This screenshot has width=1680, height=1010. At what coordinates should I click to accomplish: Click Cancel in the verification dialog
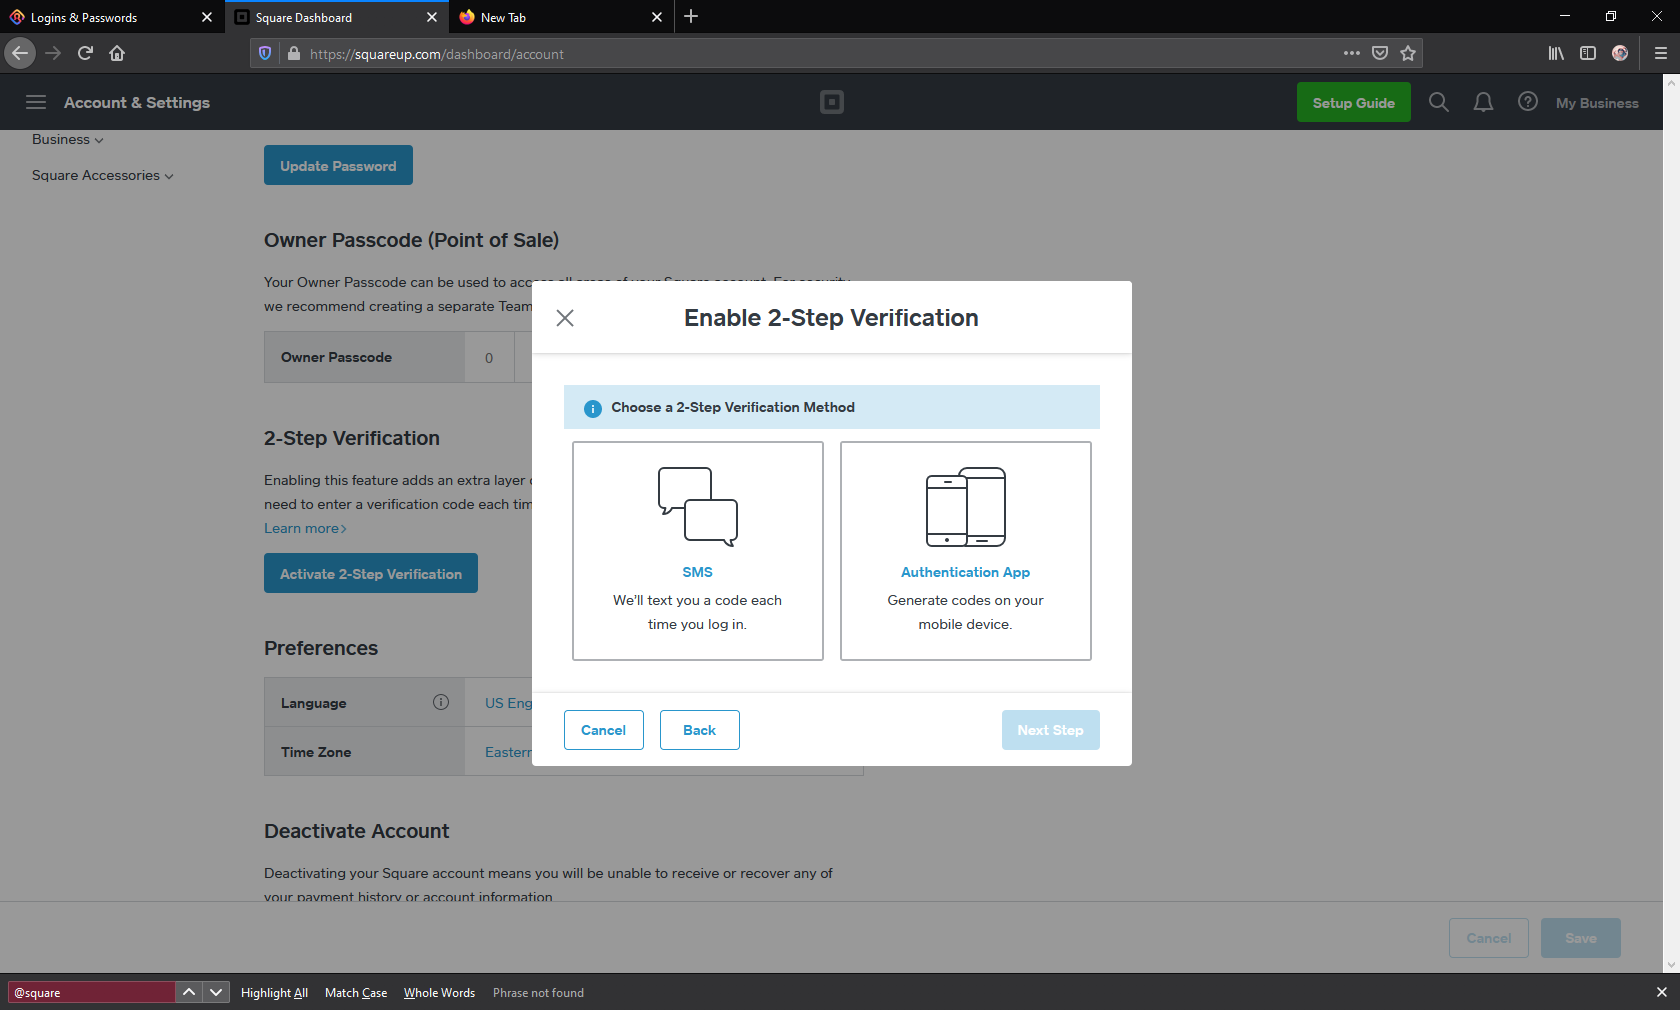[x=604, y=730]
